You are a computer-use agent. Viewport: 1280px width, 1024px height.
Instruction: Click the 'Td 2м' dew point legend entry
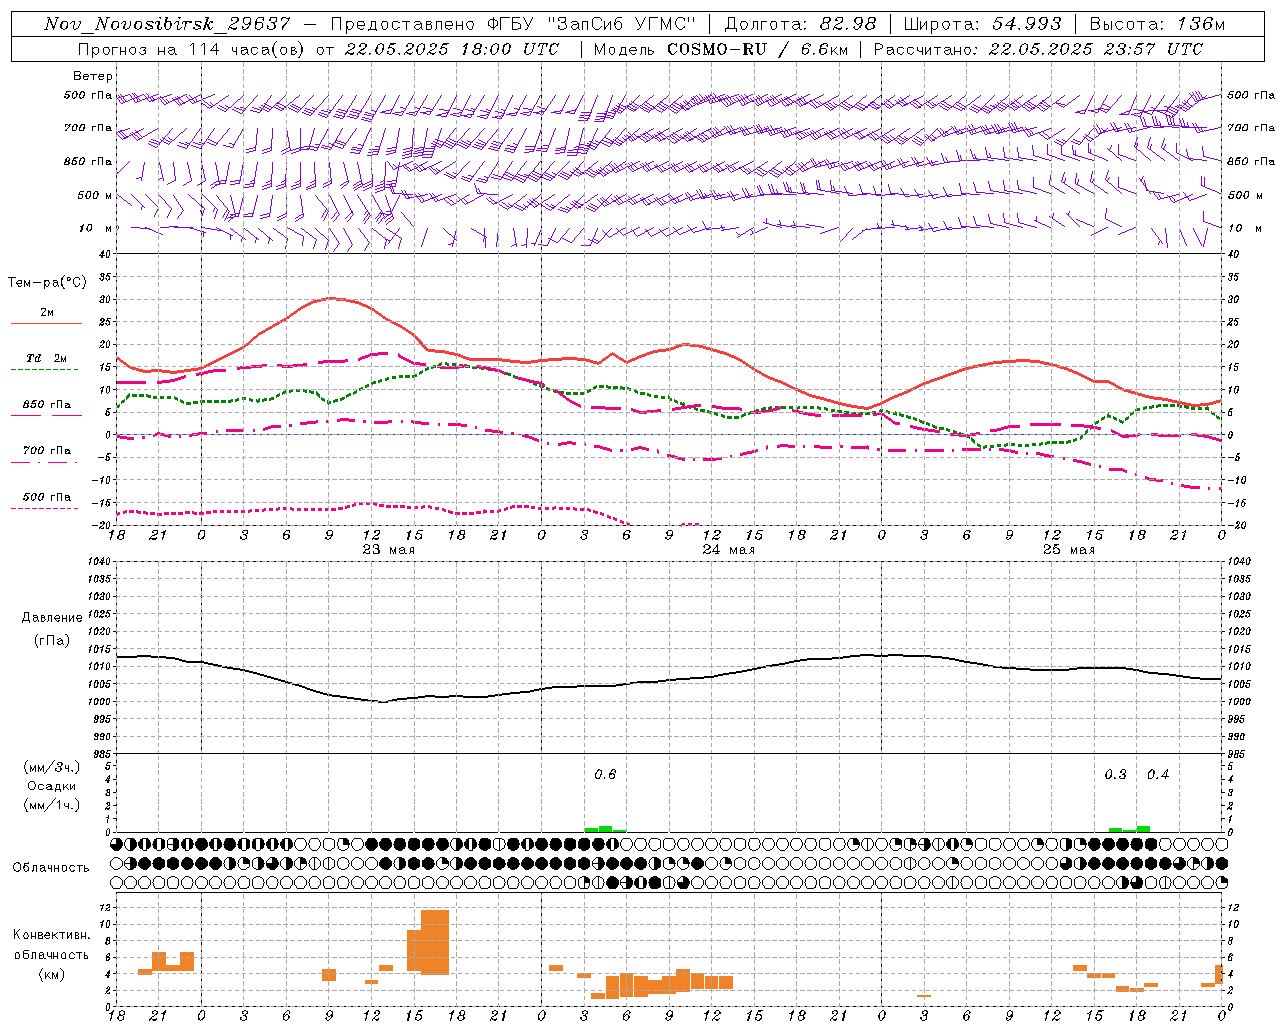[46, 358]
